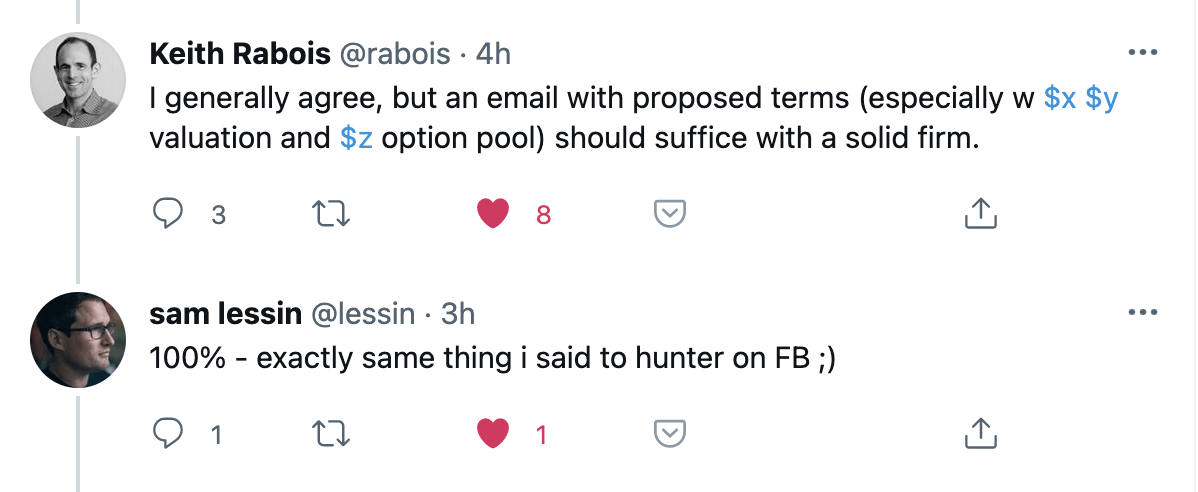Open the @lessin handle link

coord(366,313)
